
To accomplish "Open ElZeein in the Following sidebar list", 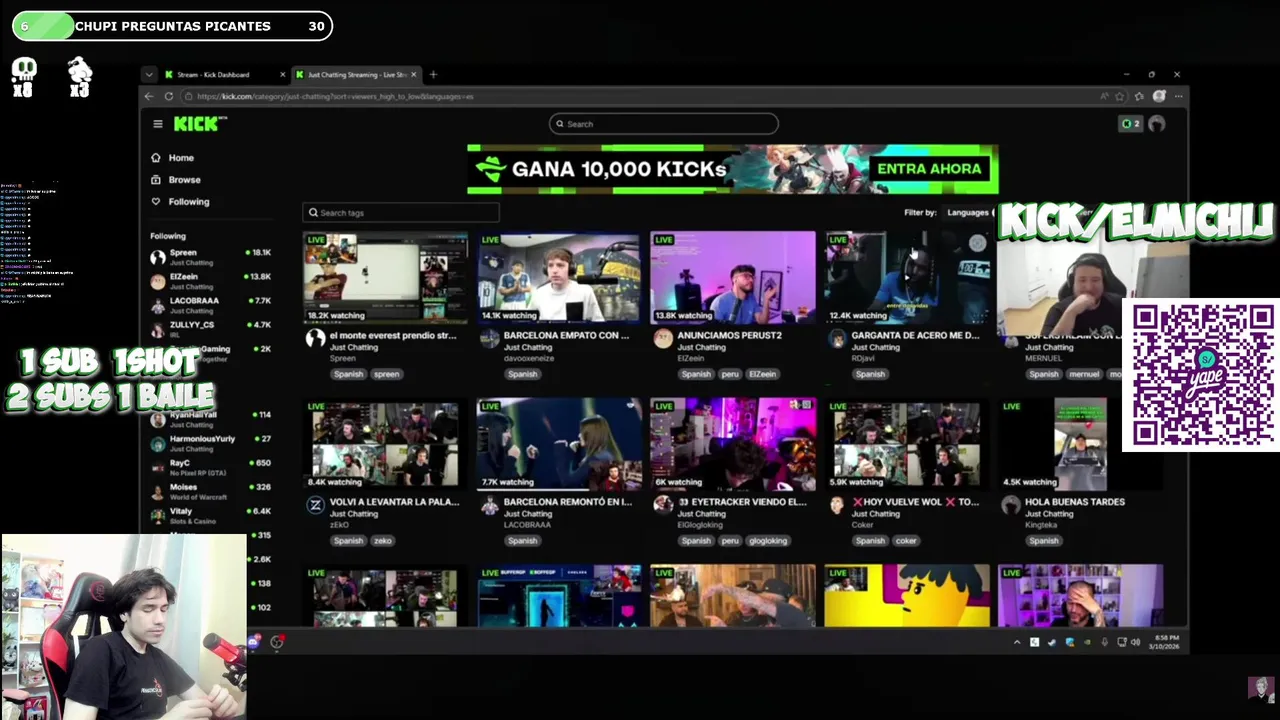I will point(210,281).
